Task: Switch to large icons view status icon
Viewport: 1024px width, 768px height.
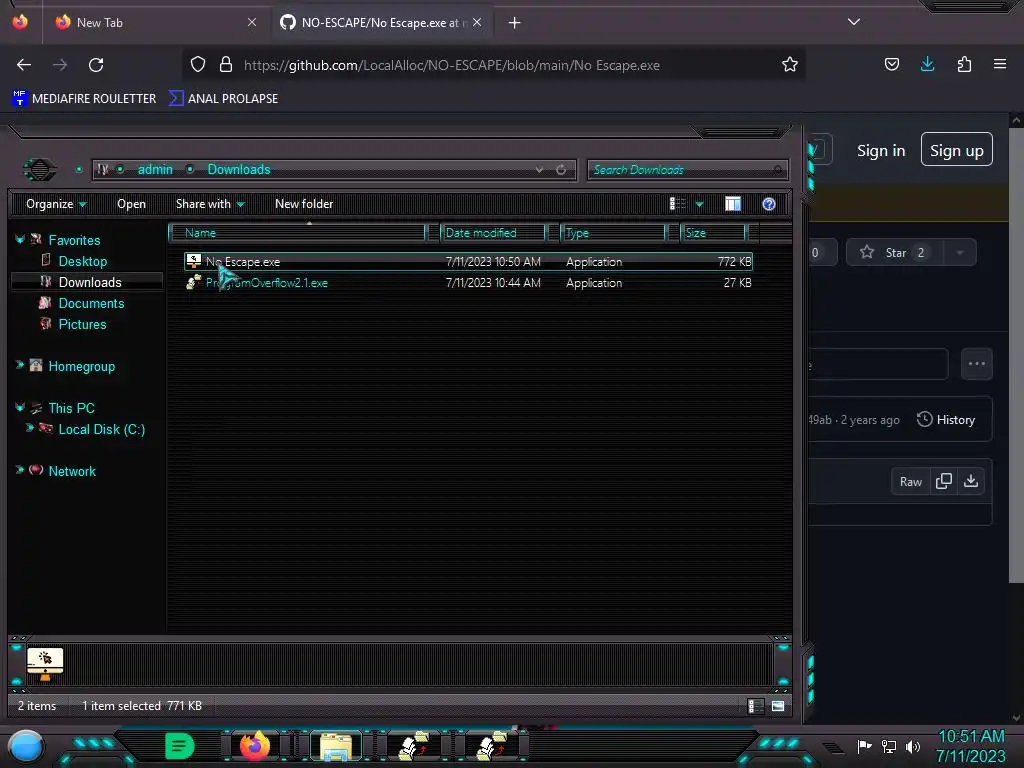Action: pos(778,706)
